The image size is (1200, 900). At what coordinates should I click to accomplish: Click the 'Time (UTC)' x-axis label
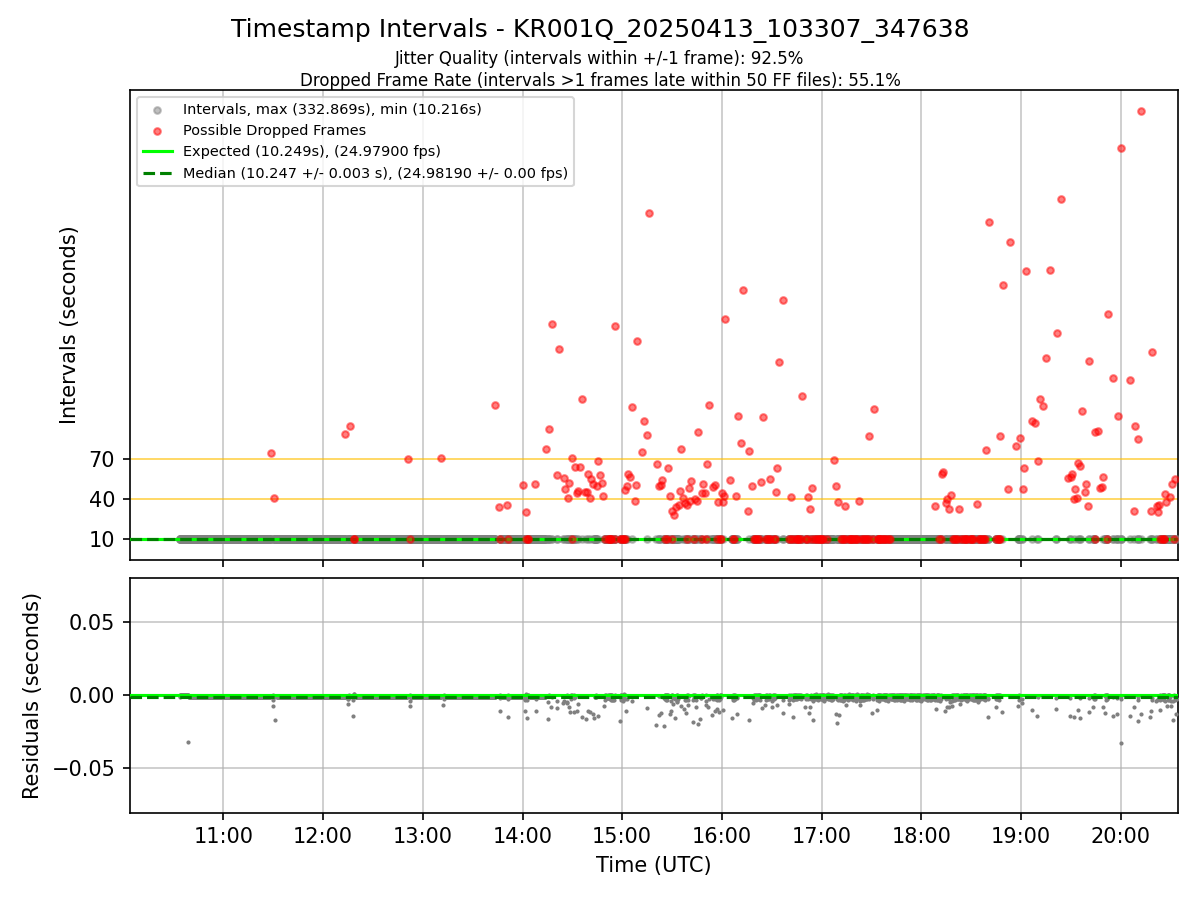tap(654, 865)
